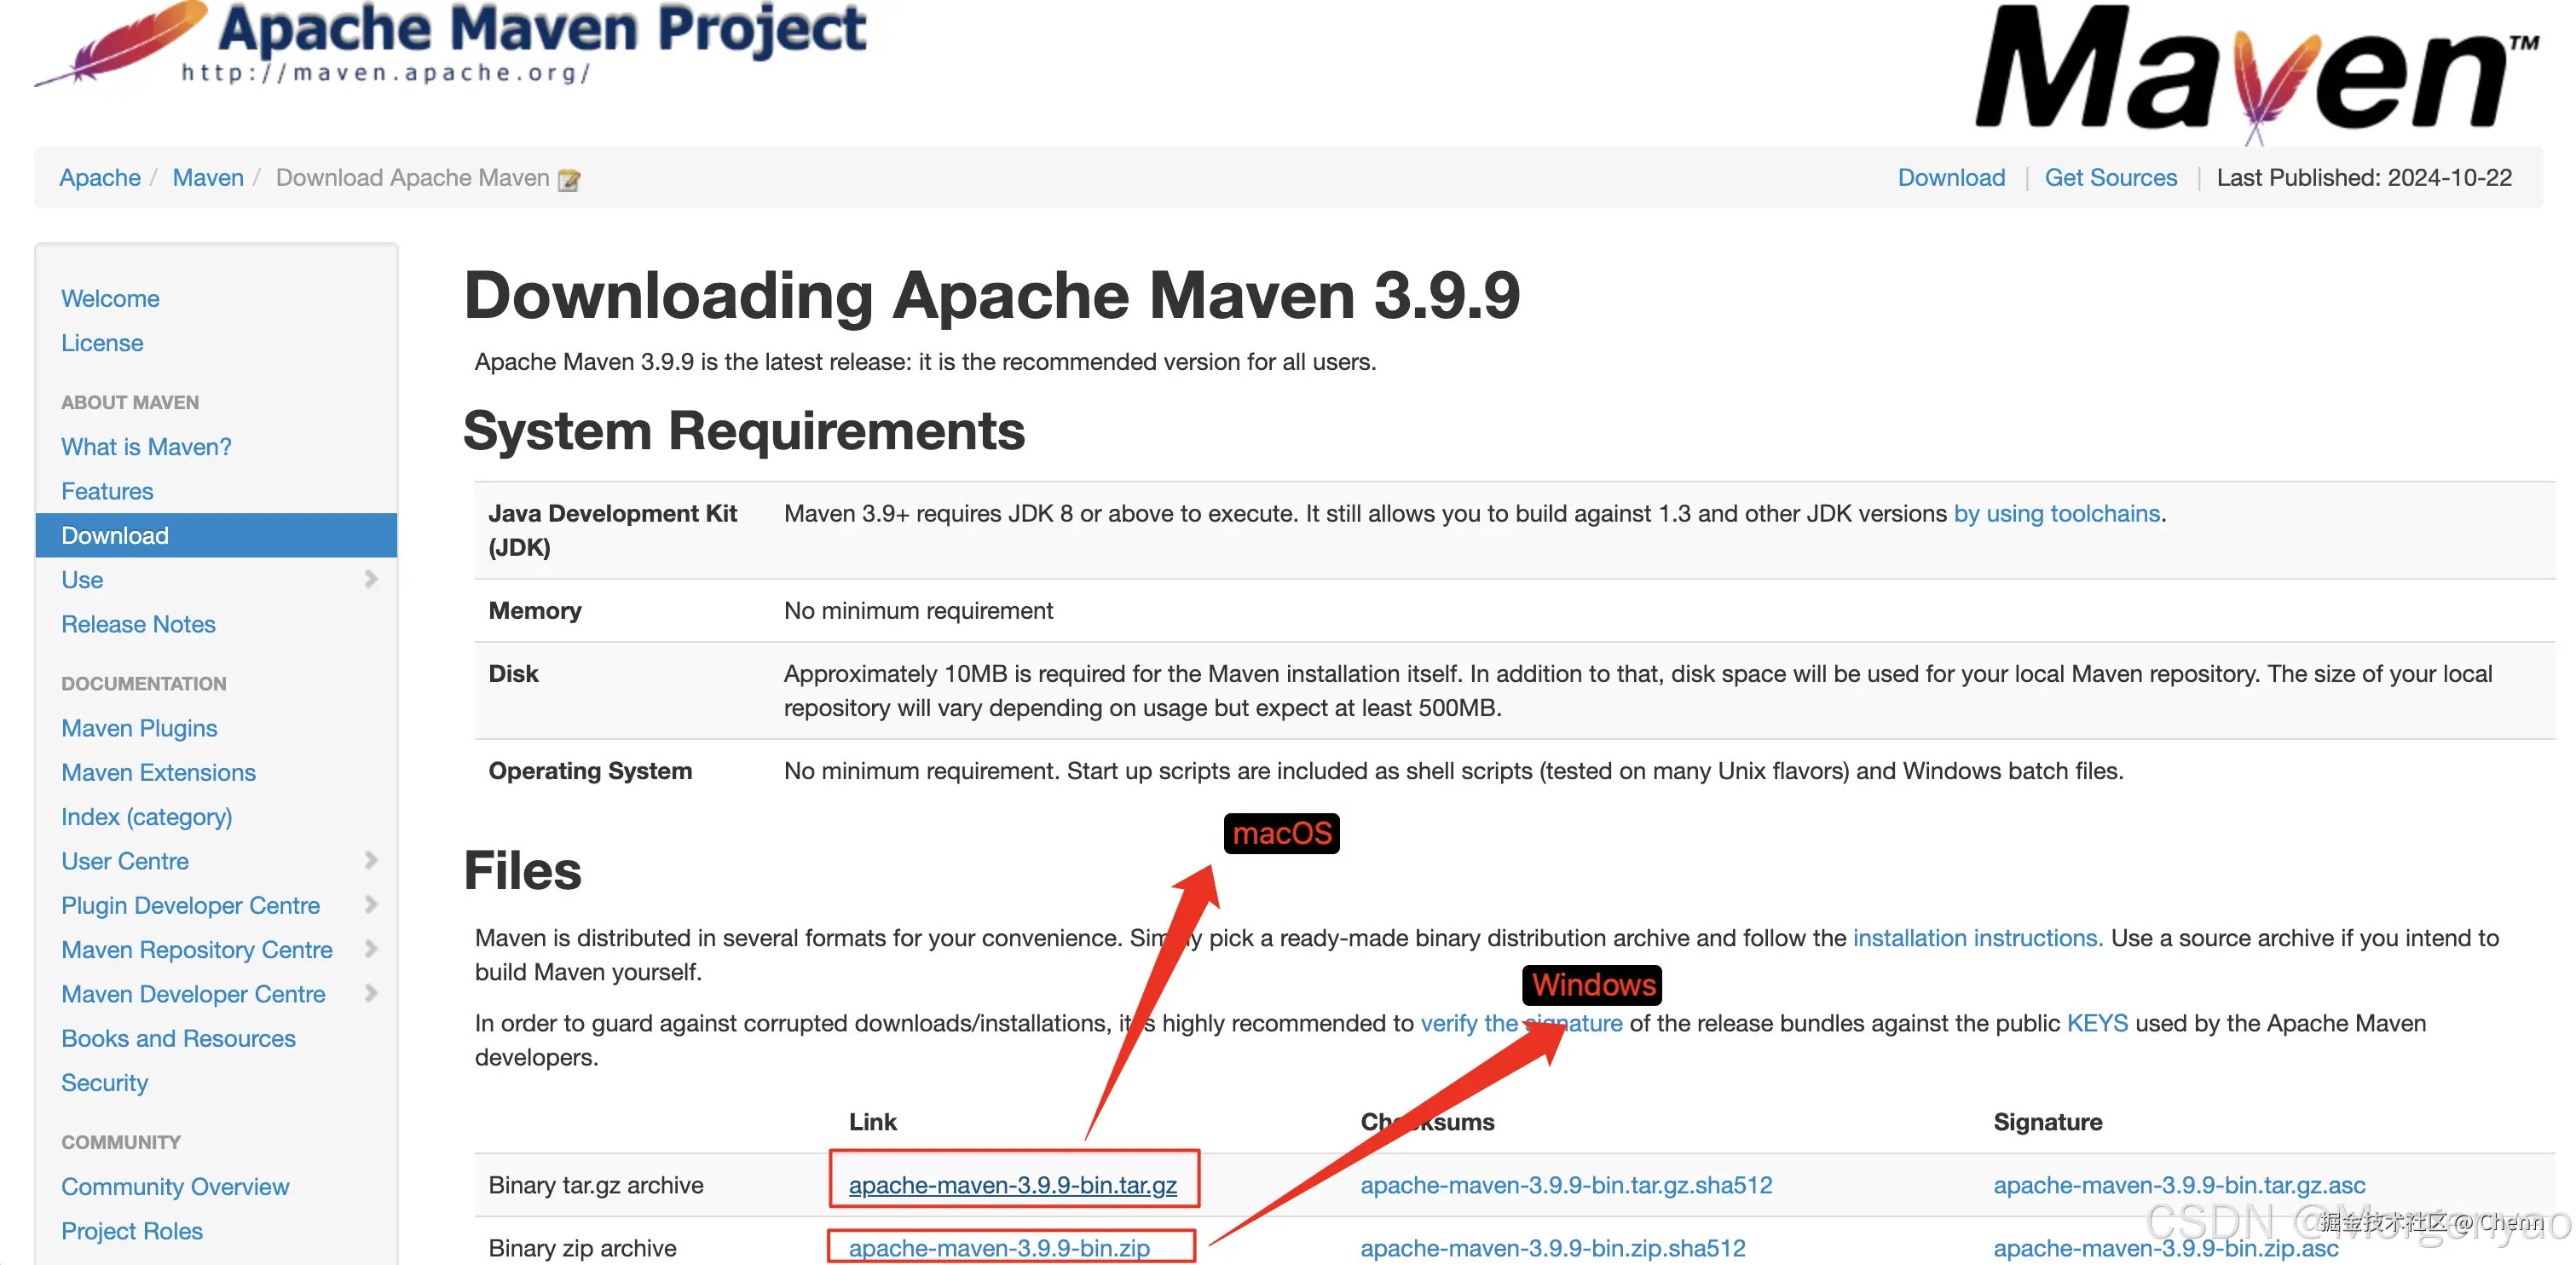The width and height of the screenshot is (2576, 1265).
Task: Click the KEYS link
Action: (2096, 1022)
